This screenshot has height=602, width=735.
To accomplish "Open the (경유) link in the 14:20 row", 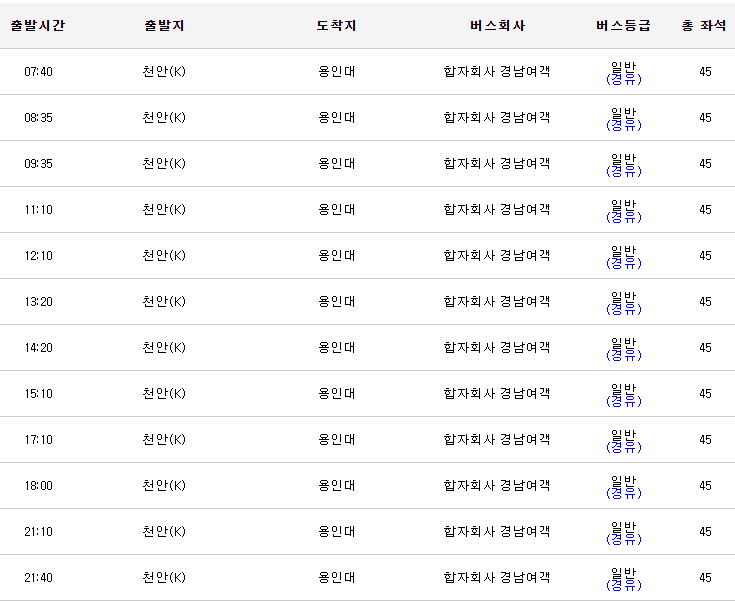I will tap(623, 354).
